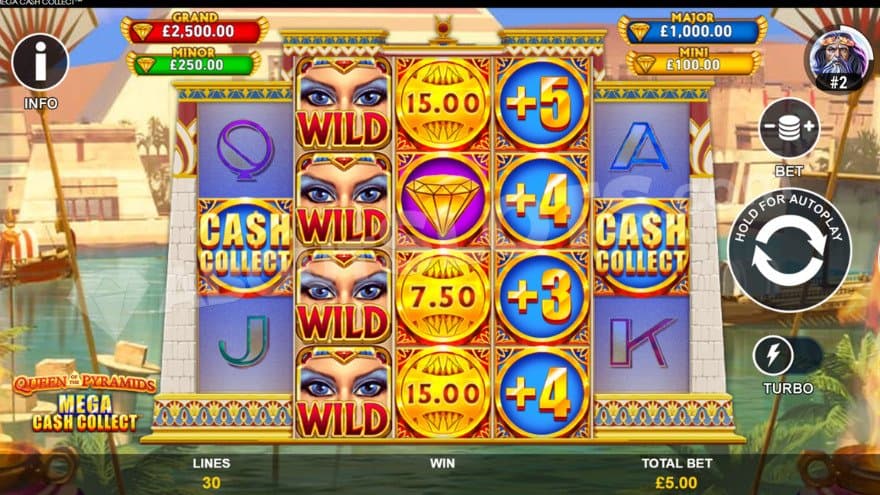Click the top WILD queen symbol
Screen dimensions: 880x495
tap(343, 103)
